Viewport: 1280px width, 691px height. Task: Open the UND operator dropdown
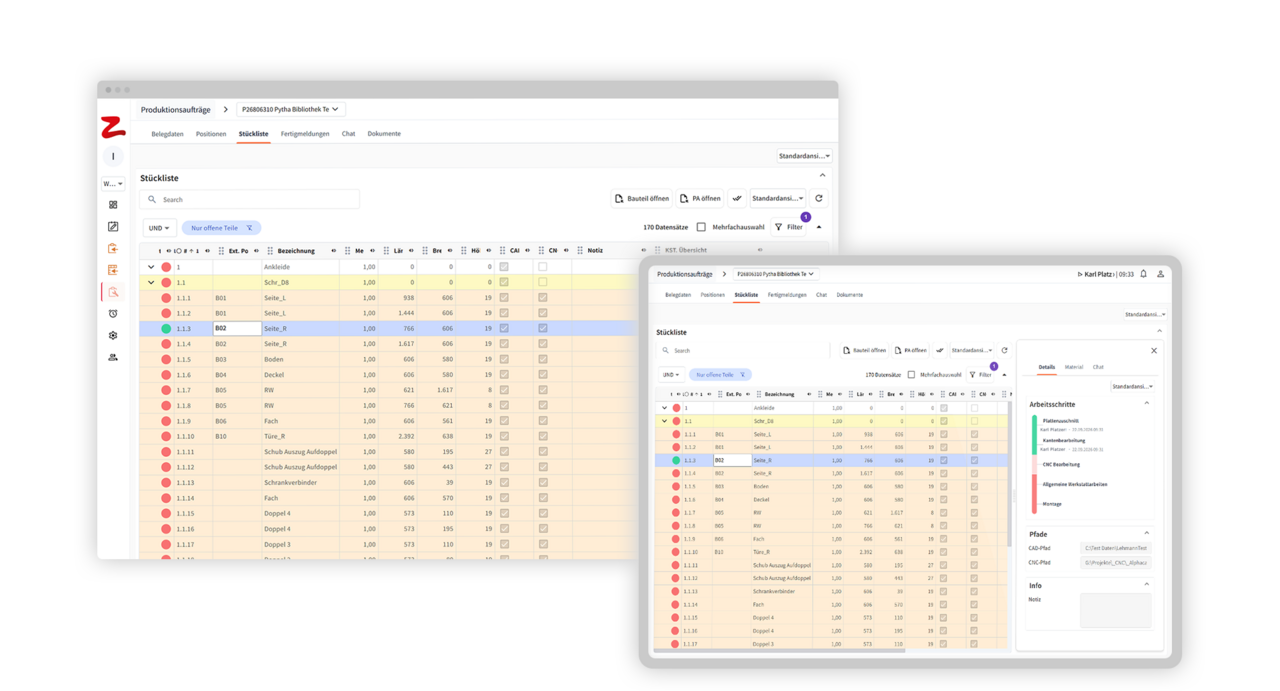pyautogui.click(x=159, y=228)
